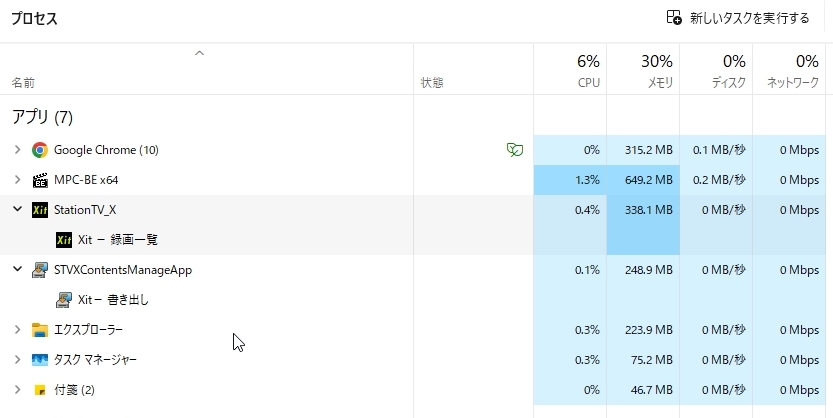833x418 pixels.
Task: Collapse the STVXContentsManageApp group
Action: click(18, 269)
